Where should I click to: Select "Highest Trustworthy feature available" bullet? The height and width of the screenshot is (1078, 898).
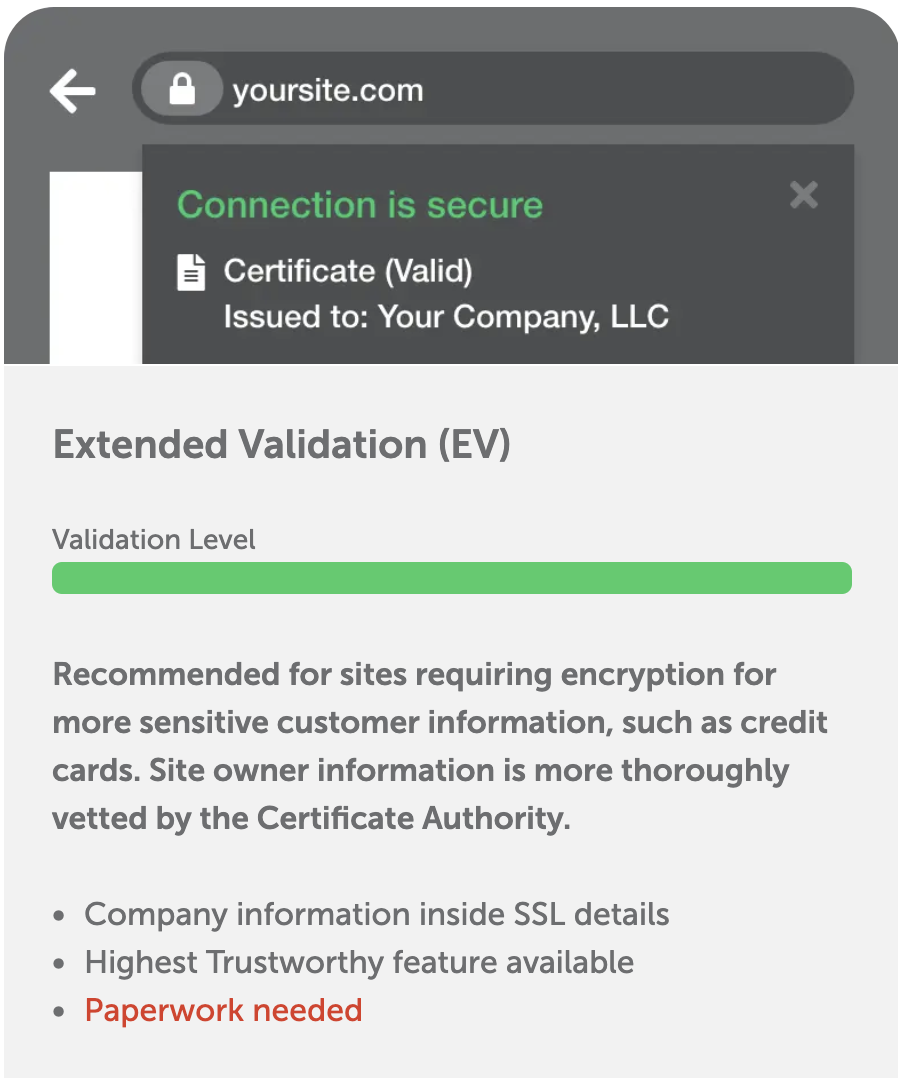(359, 962)
